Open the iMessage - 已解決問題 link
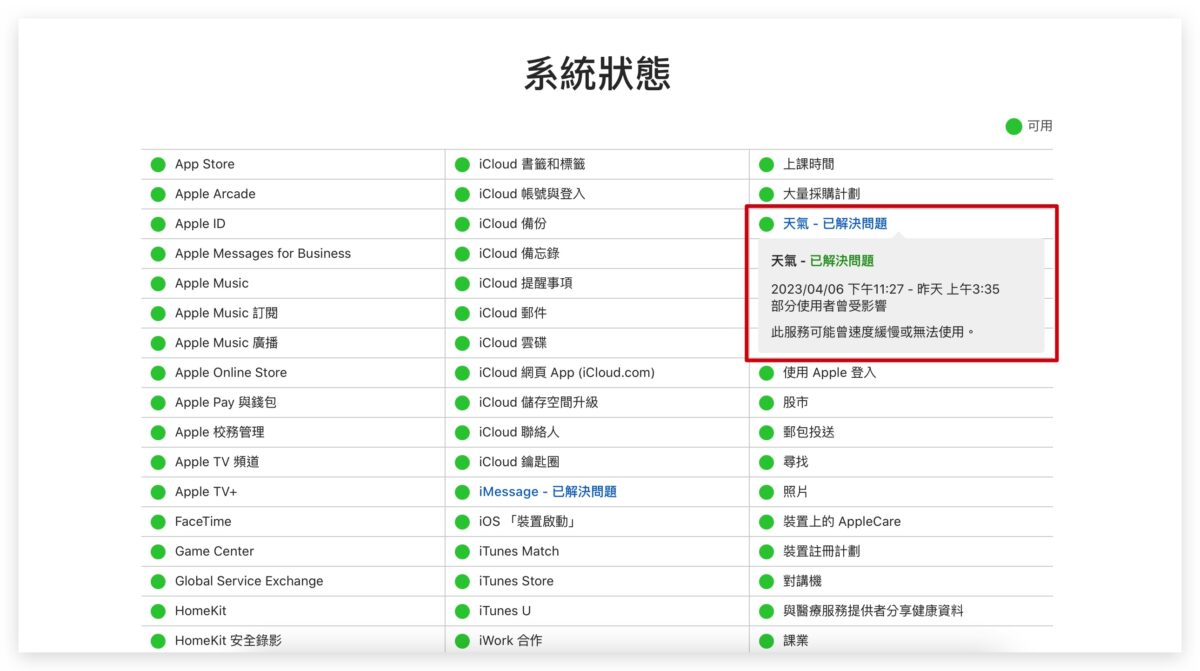Viewport: 1200px width, 671px height. click(547, 492)
